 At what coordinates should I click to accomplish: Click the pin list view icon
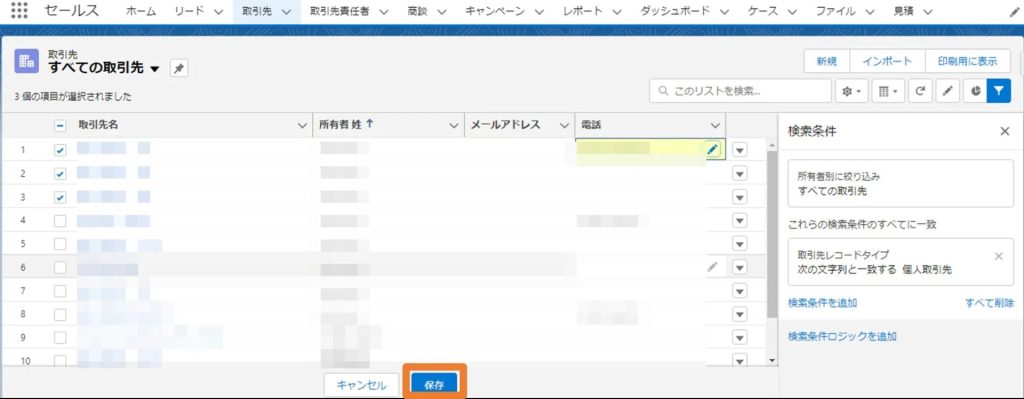pos(179,68)
